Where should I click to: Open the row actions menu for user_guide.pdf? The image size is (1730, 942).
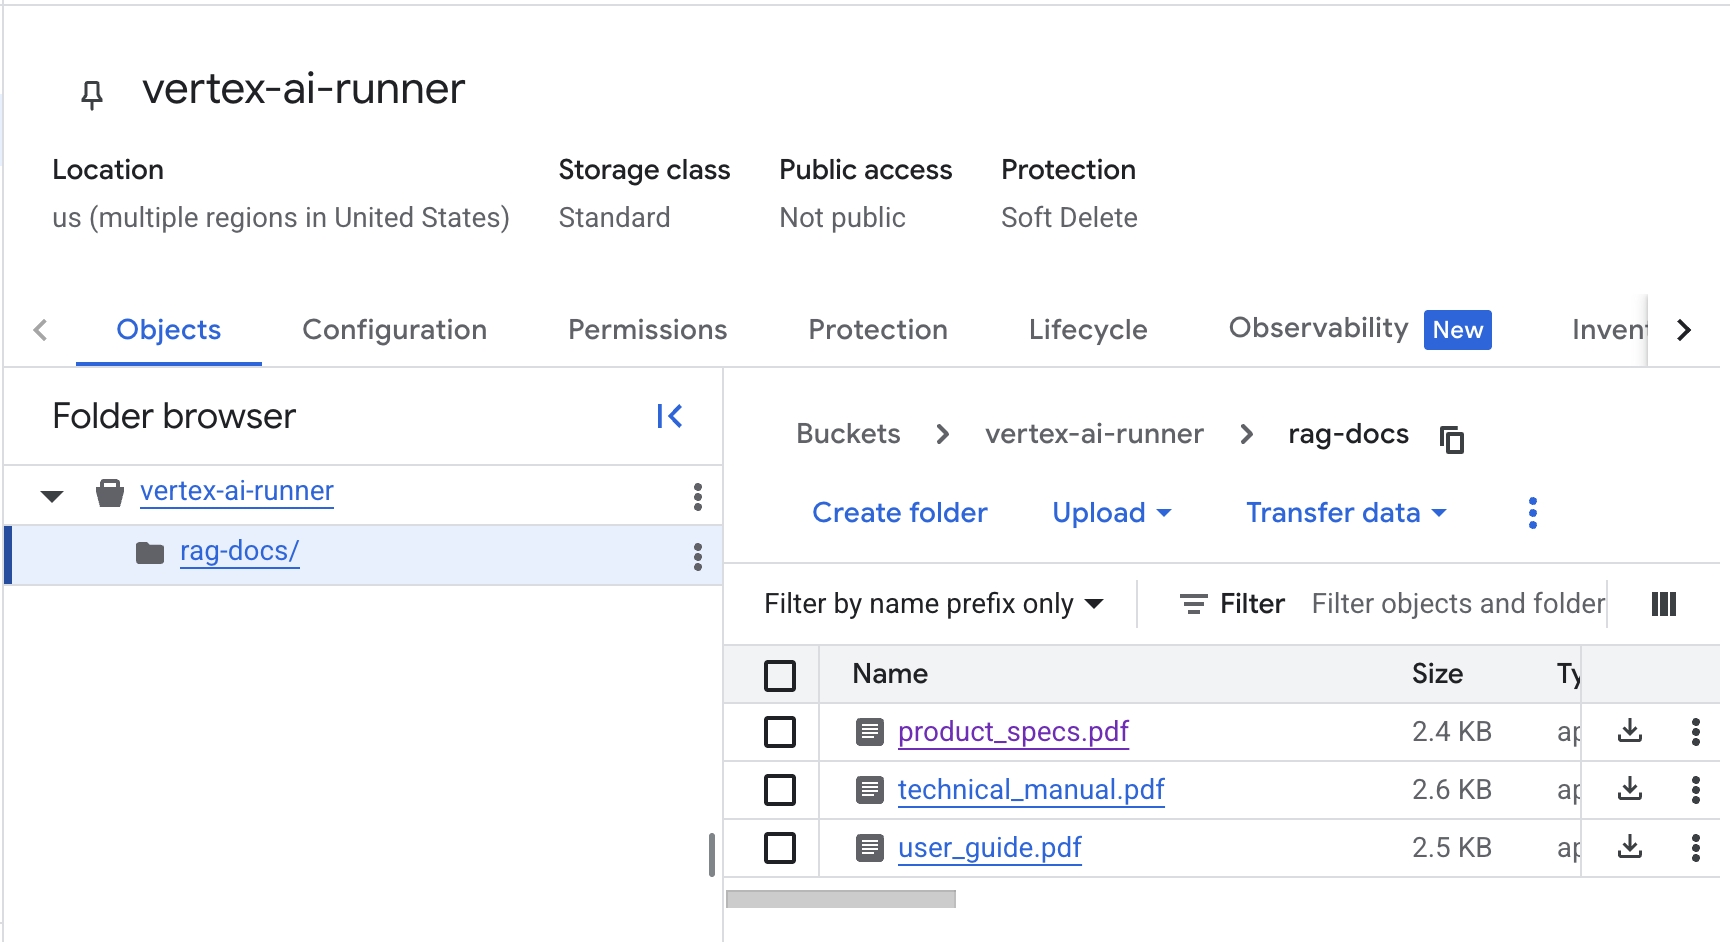1696,848
